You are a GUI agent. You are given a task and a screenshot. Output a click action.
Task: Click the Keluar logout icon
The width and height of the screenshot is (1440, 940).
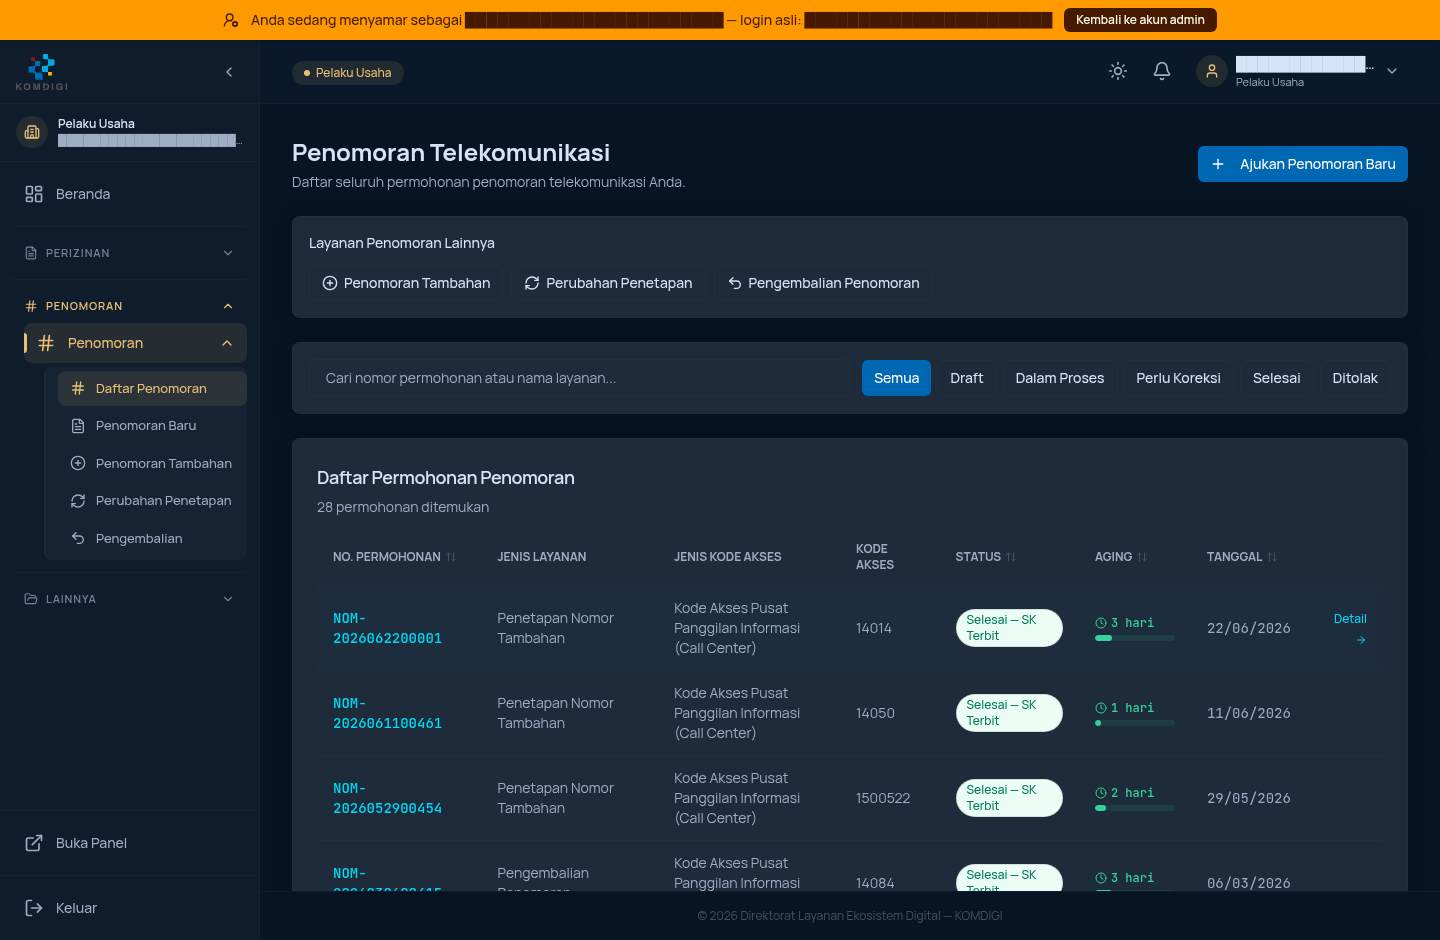tap(34, 908)
